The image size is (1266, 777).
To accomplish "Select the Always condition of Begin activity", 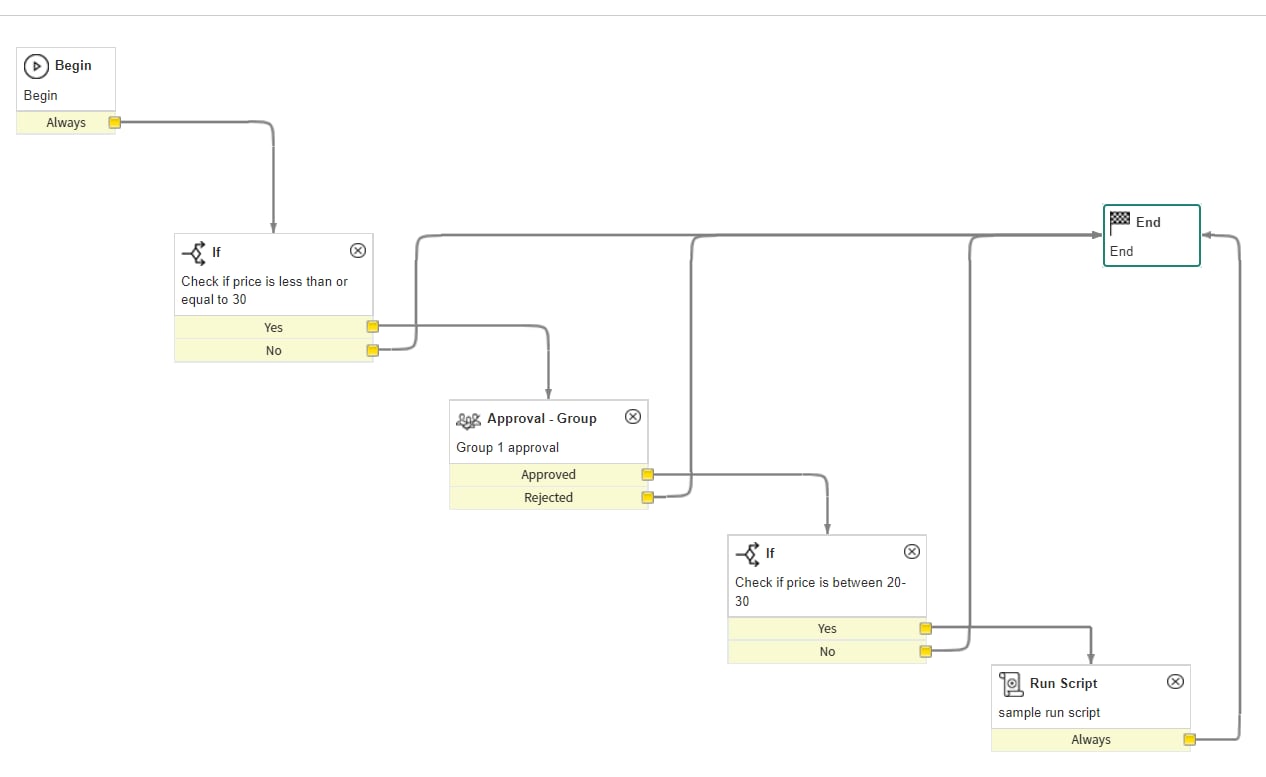I will 66,123.
